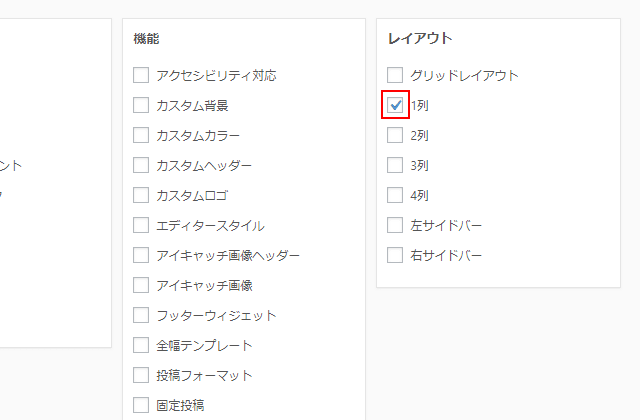Click the 右サイドバー label text

coord(446,255)
